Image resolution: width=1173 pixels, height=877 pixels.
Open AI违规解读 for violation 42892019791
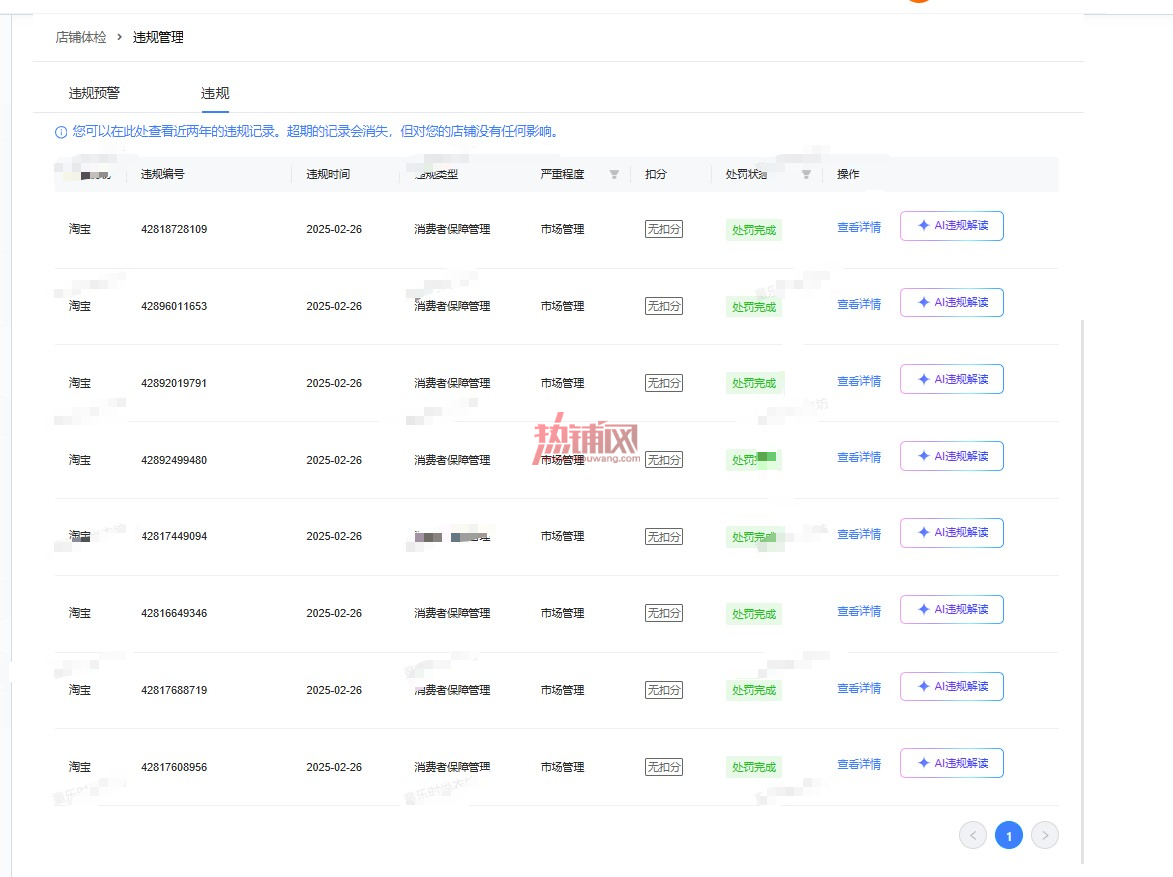[x=952, y=379]
